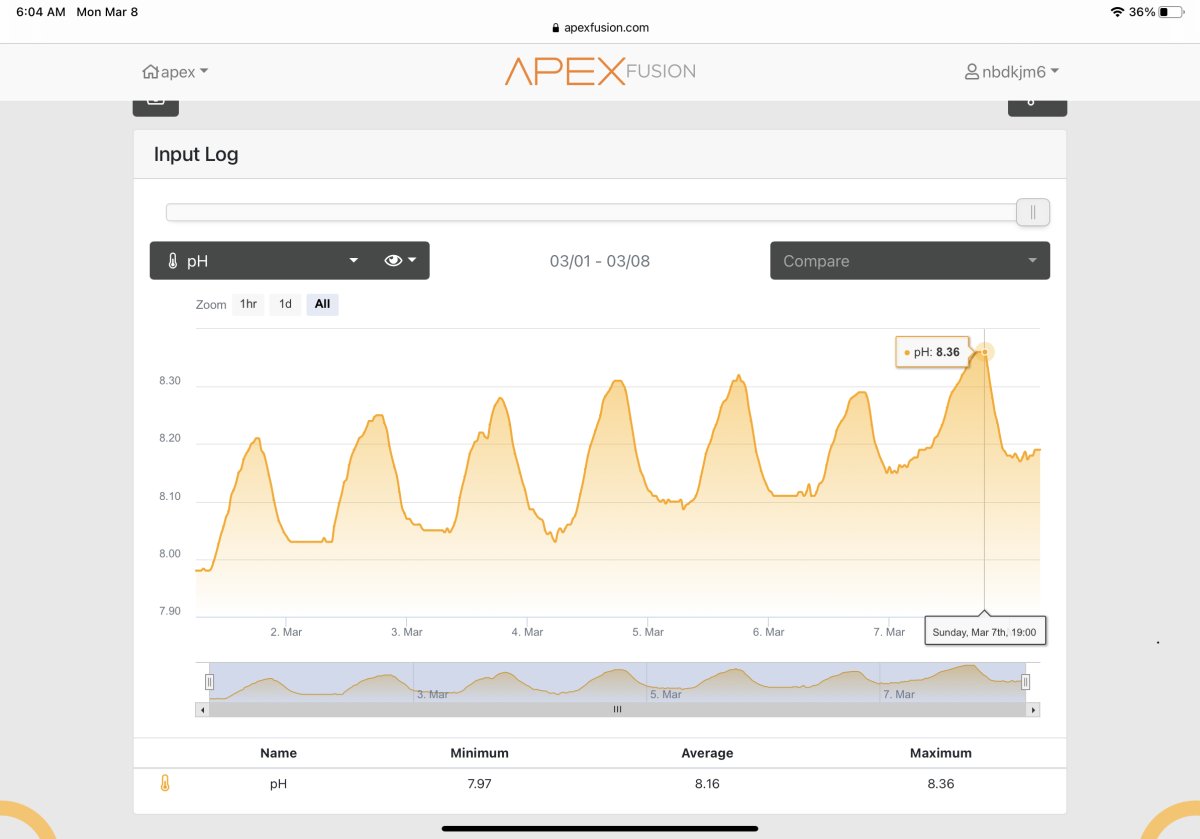Click the APEX Fusion logo
The width and height of the screenshot is (1200, 839).
click(600, 71)
